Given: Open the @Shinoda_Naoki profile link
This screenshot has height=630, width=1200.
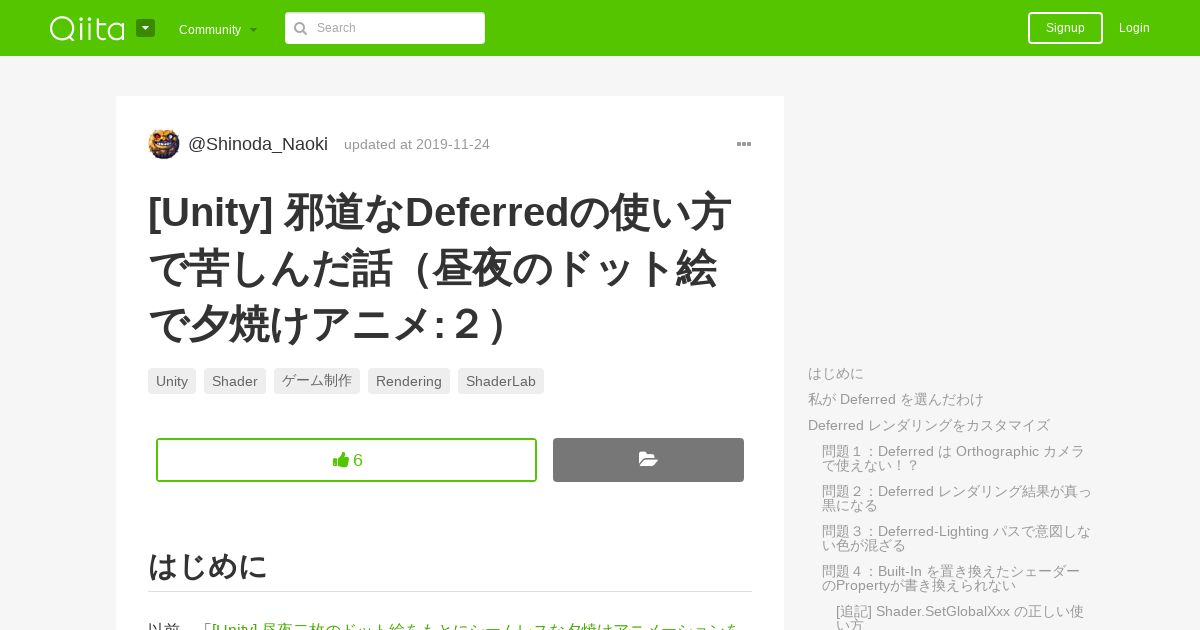Looking at the screenshot, I should point(258,144).
